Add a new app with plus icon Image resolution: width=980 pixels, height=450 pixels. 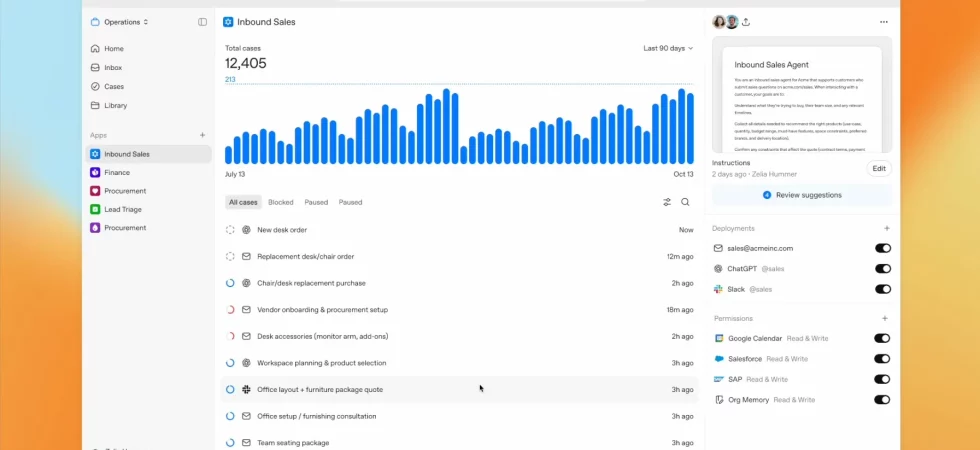coord(202,135)
